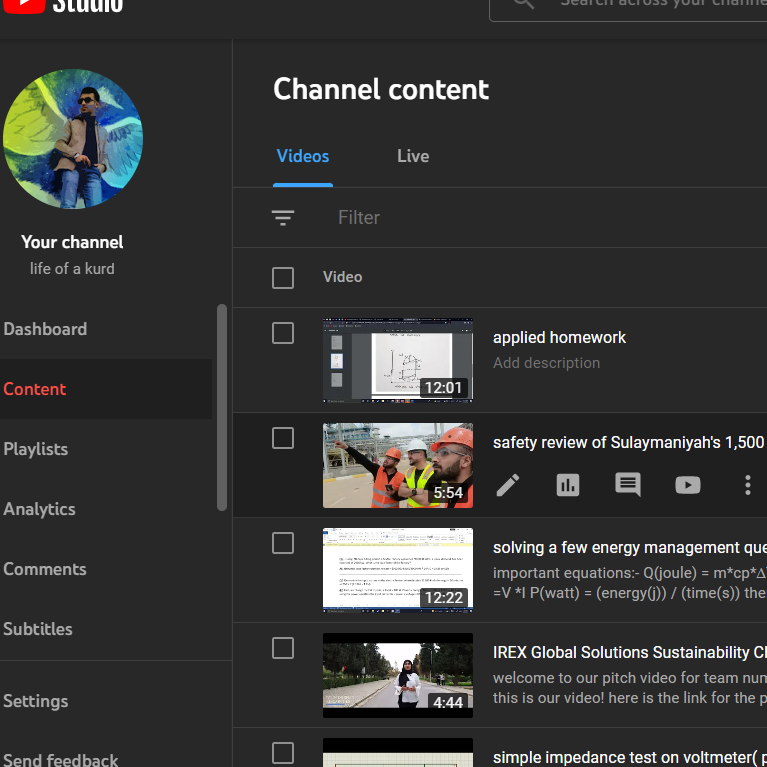Open edit details pencil for safety review video
This screenshot has width=767, height=767.
(x=508, y=485)
